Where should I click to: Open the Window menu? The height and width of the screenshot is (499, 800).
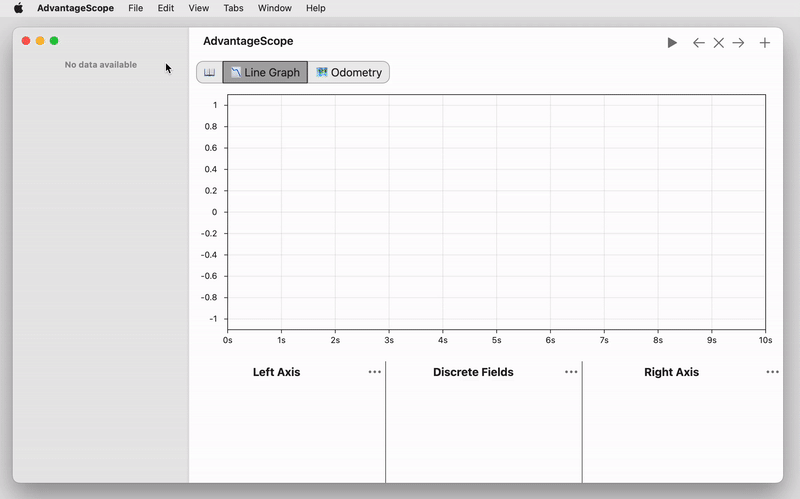coord(274,8)
